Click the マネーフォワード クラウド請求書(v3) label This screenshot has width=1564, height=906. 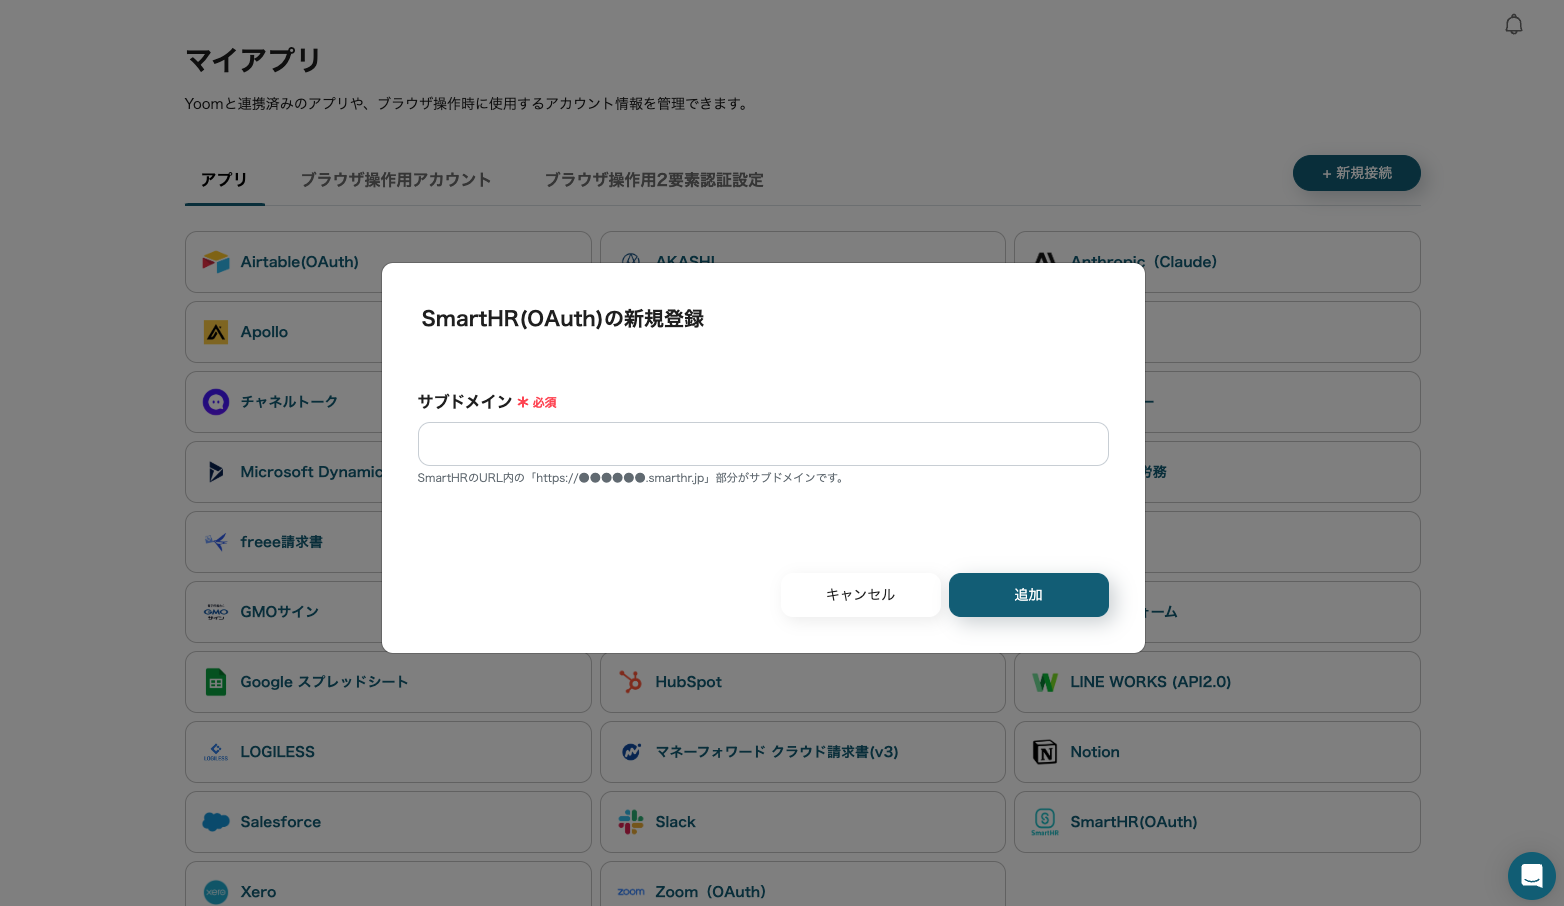[777, 752]
